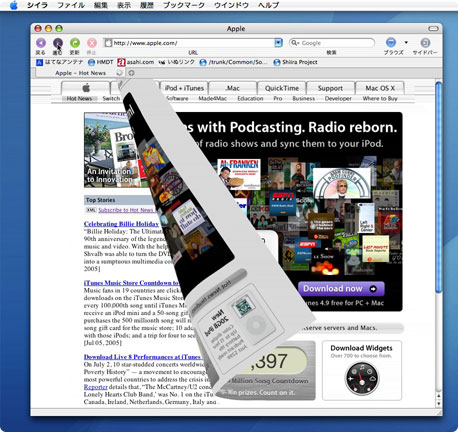Click the Developer sub-navigation link
The image size is (458, 432).
point(338,99)
